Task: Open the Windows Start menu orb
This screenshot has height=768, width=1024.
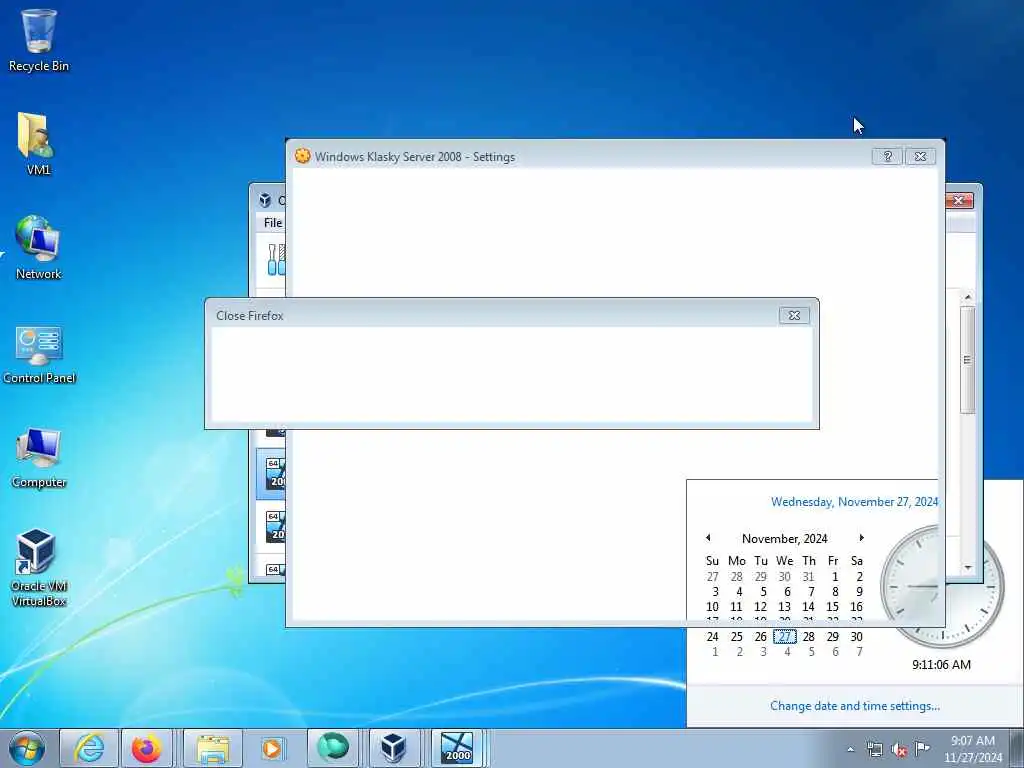Action: tap(27, 748)
